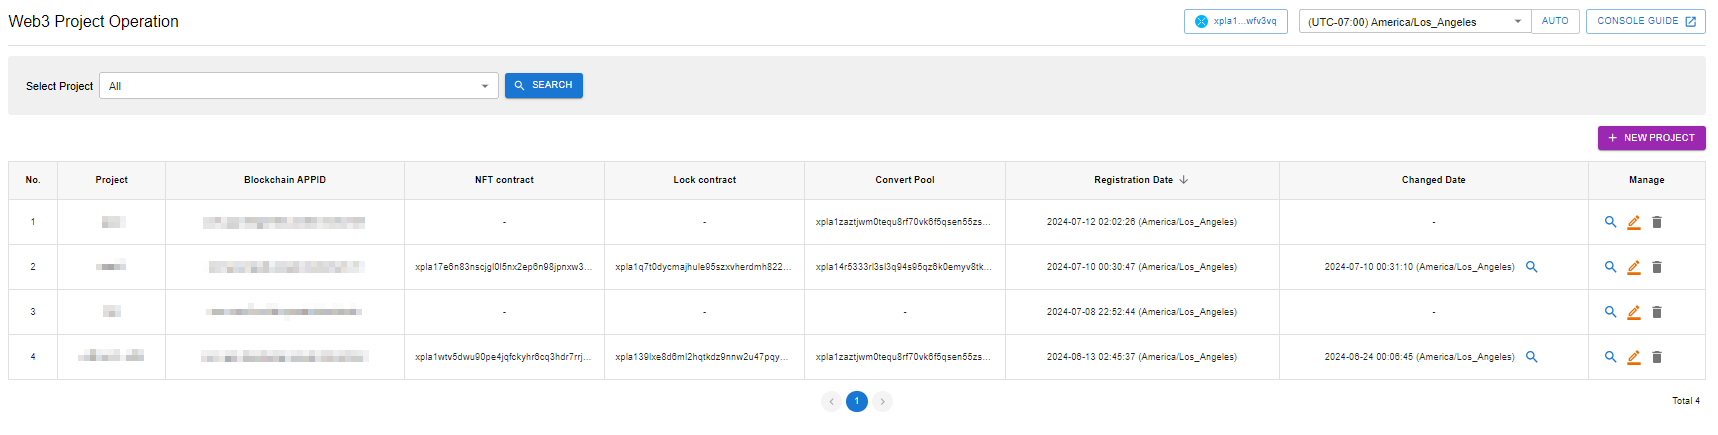Click the xpla wallet address button
The height and width of the screenshot is (435, 1718).
click(1235, 21)
